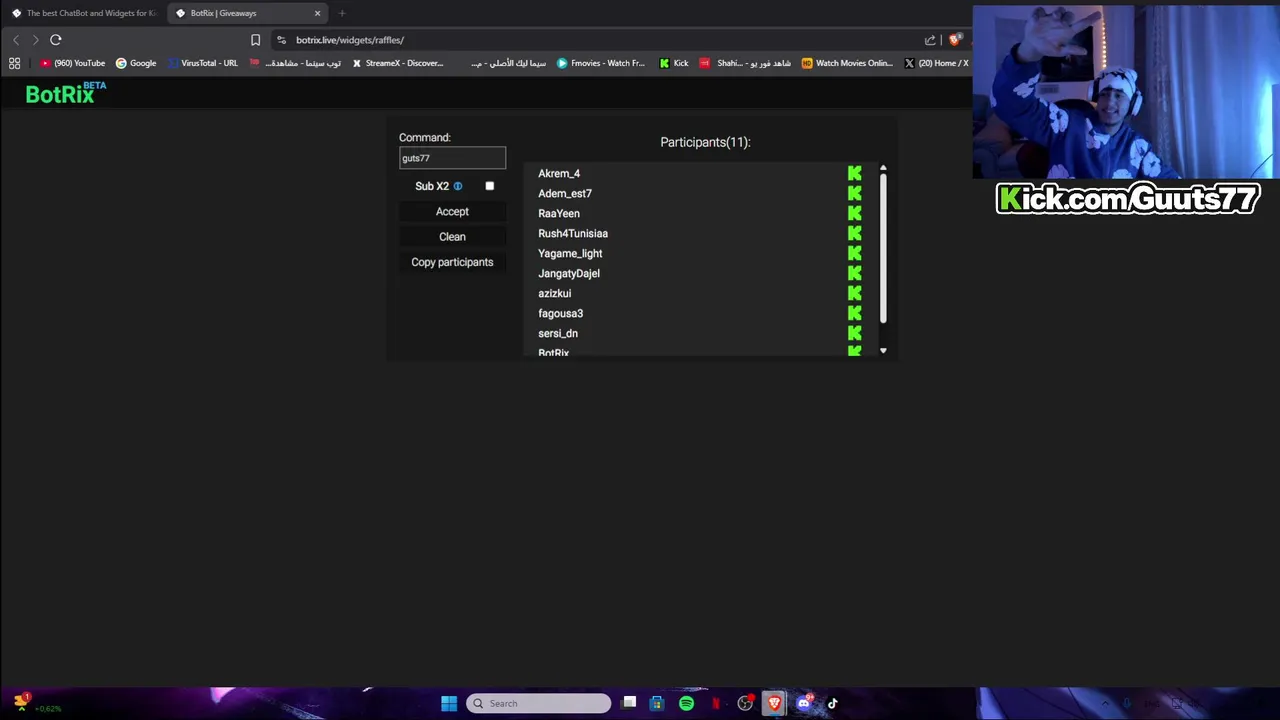
Task: Select participant JangatyDajel
Action: pyautogui.click(x=569, y=273)
